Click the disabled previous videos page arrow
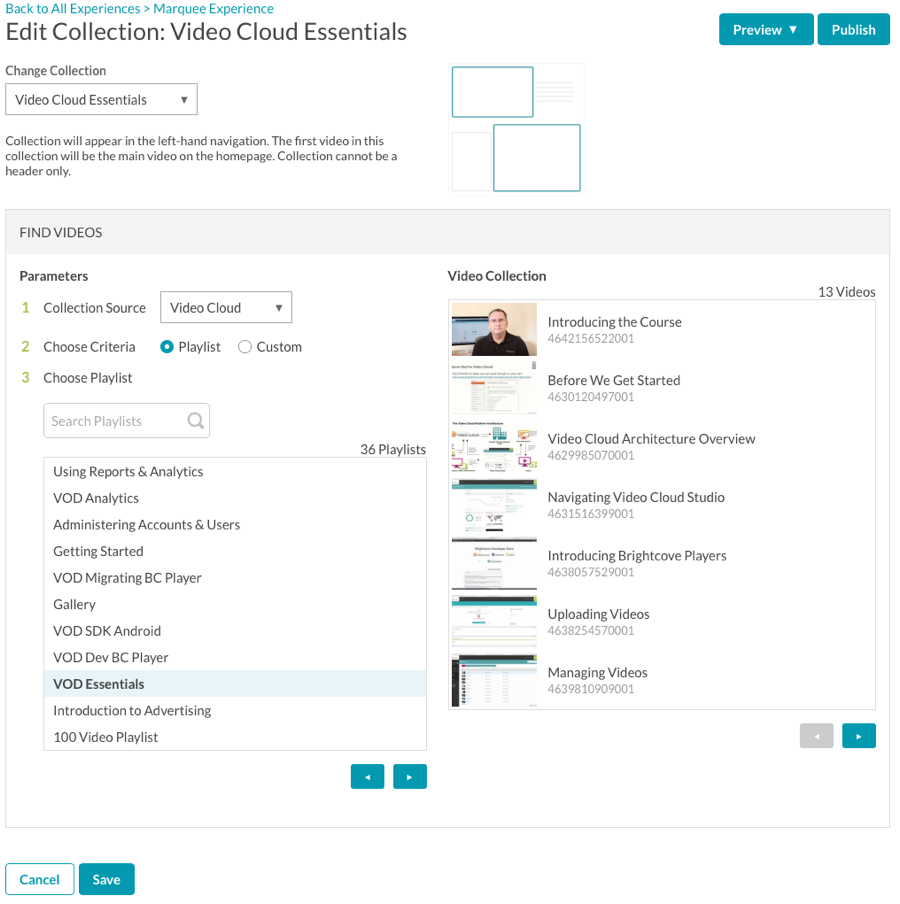This screenshot has height=904, width=900. click(x=816, y=736)
